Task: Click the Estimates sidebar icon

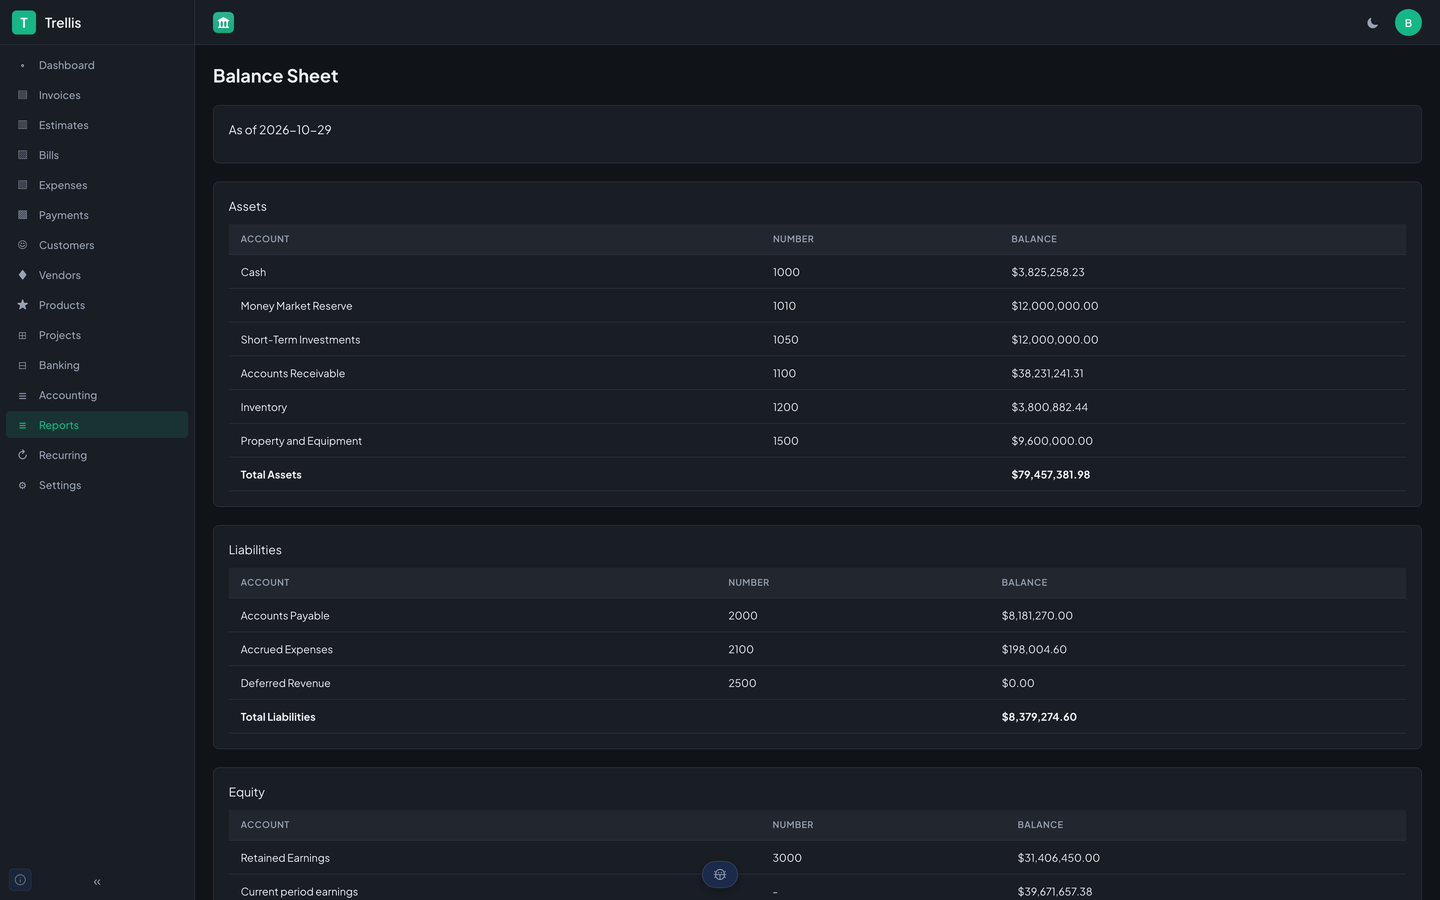Action: point(22,125)
